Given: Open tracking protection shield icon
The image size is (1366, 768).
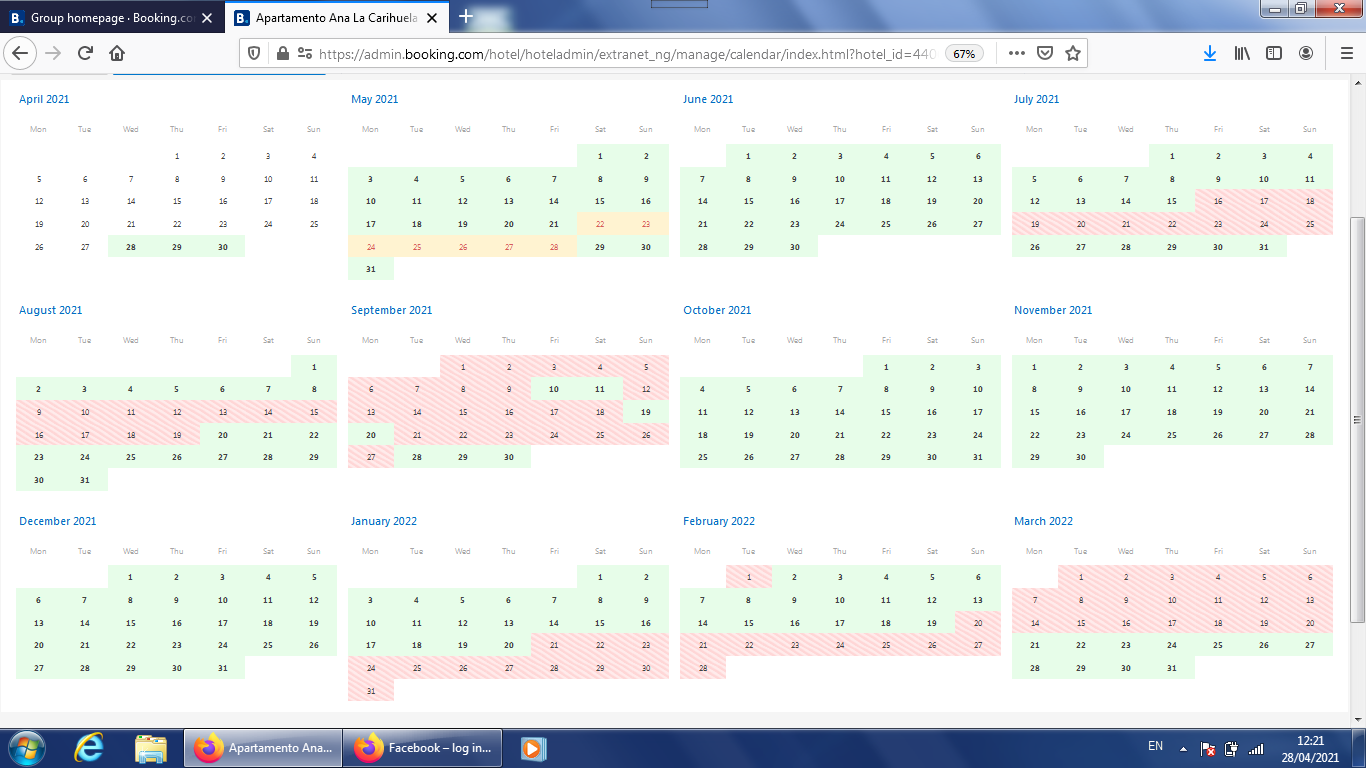Looking at the screenshot, I should pos(254,54).
